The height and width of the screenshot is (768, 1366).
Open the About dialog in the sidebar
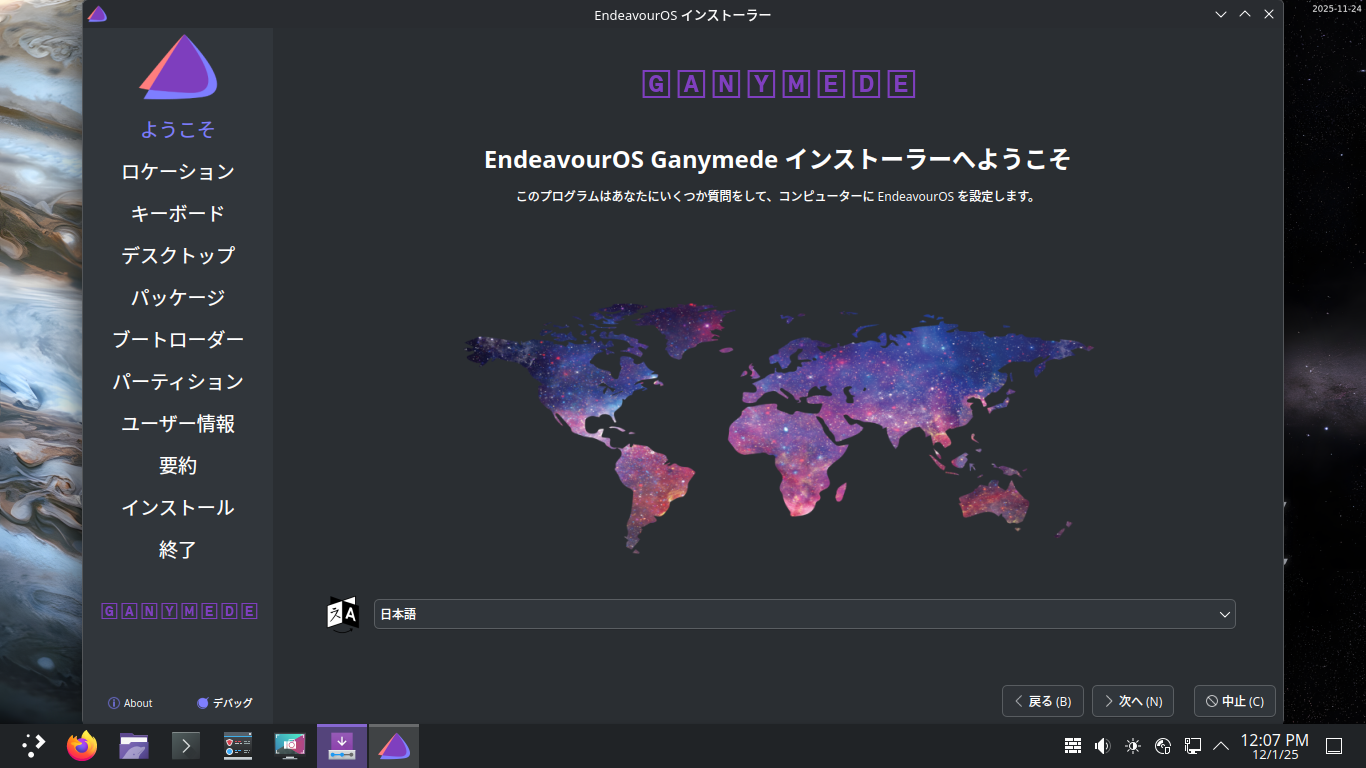[x=130, y=703]
